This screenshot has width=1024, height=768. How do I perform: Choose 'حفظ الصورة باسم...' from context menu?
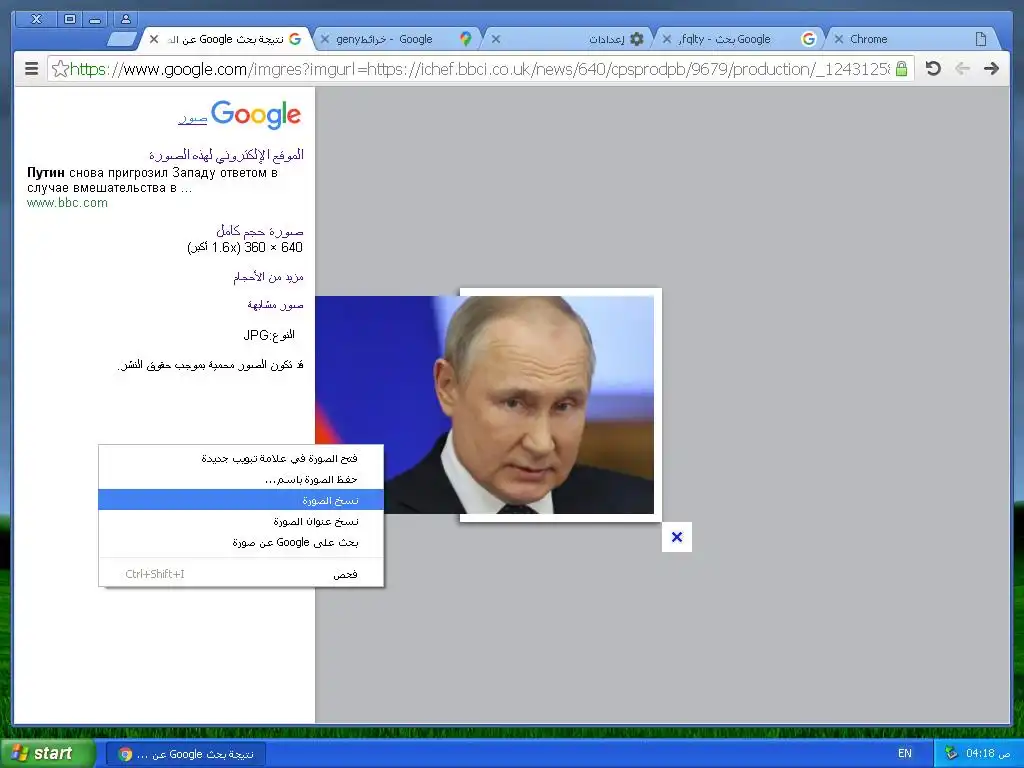click(241, 479)
